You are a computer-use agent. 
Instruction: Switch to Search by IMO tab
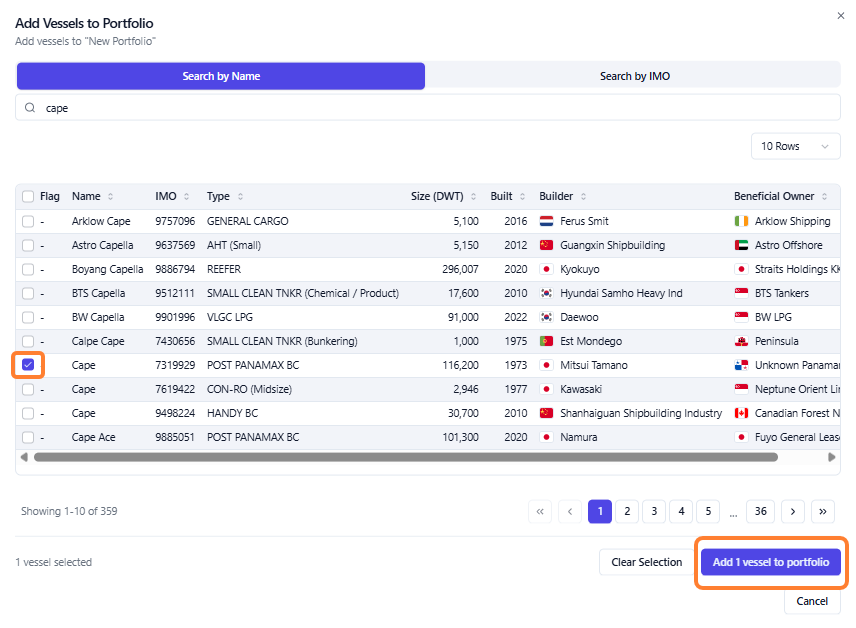[x=634, y=76]
